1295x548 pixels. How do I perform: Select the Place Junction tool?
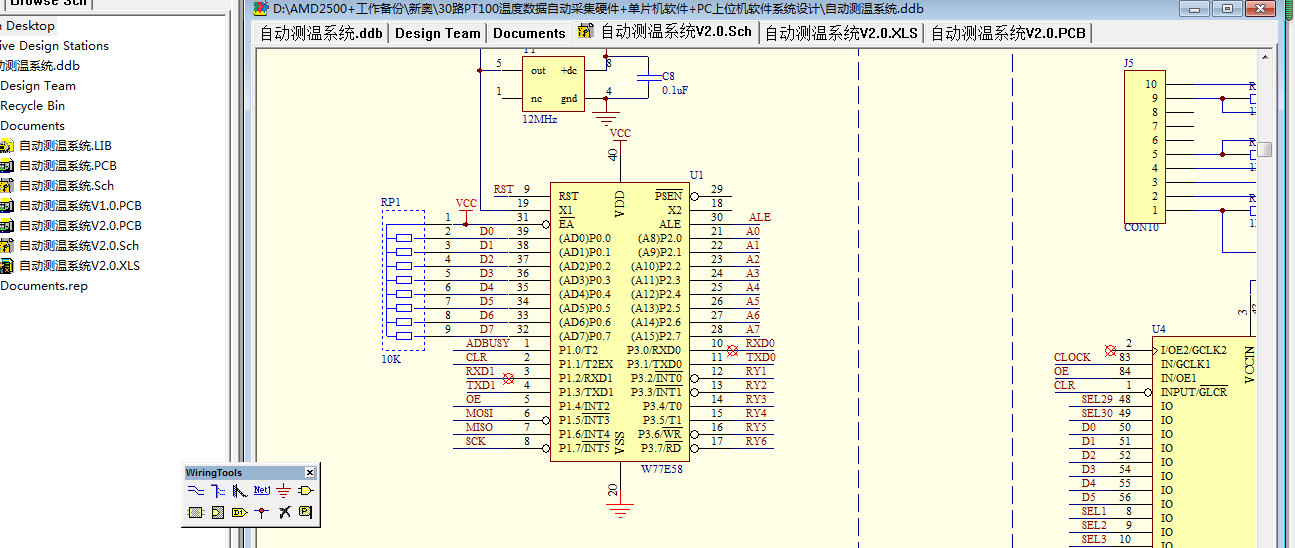(262, 513)
